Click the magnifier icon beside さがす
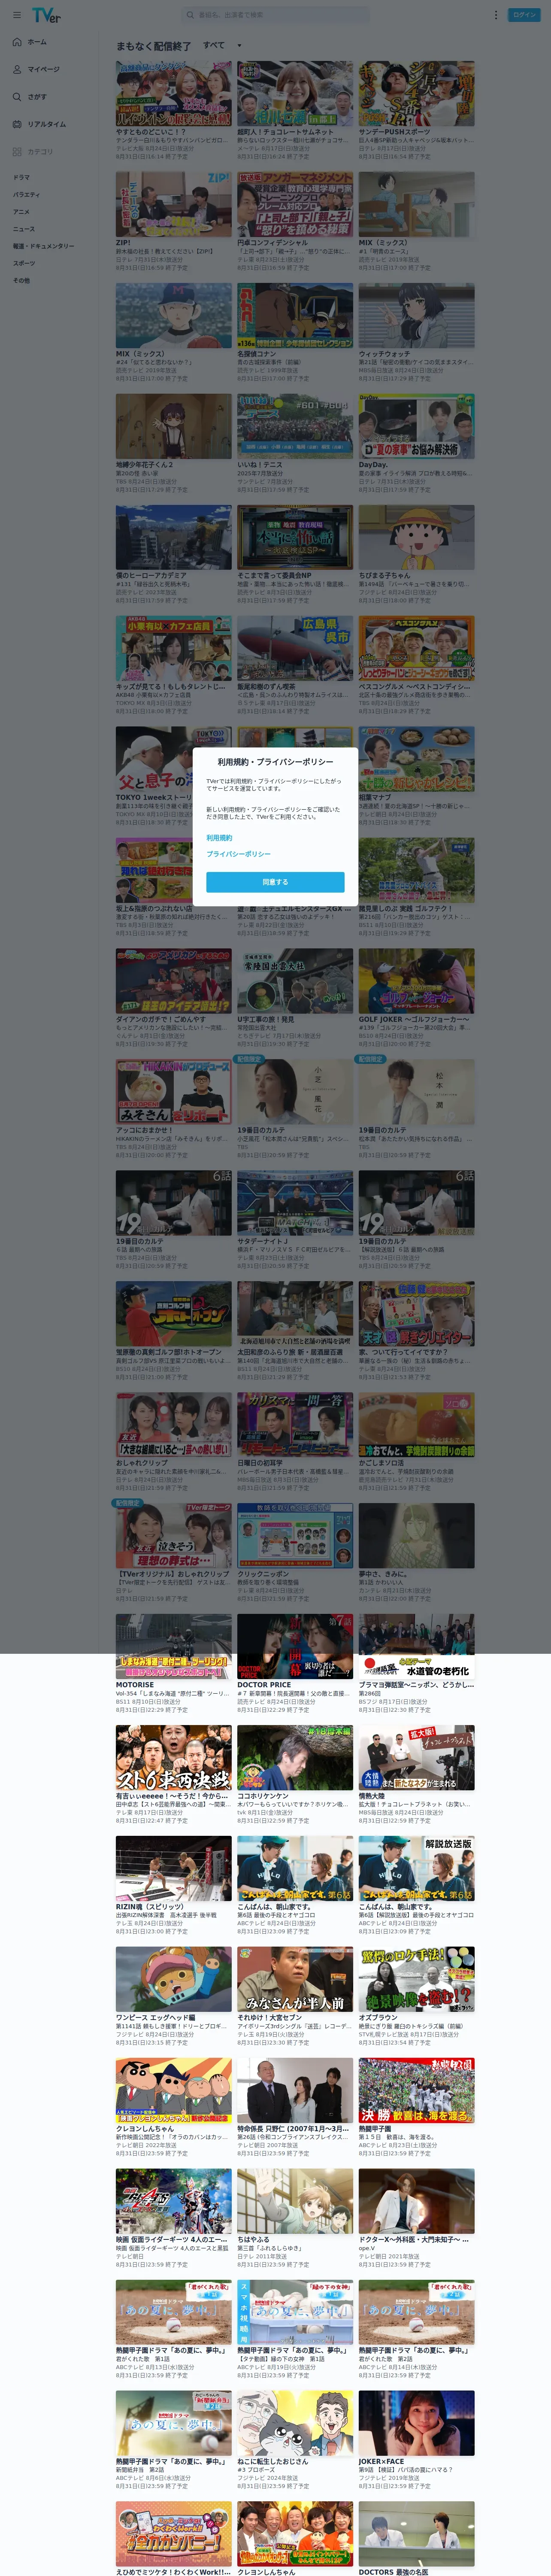The height and width of the screenshot is (2576, 551). click(x=17, y=97)
